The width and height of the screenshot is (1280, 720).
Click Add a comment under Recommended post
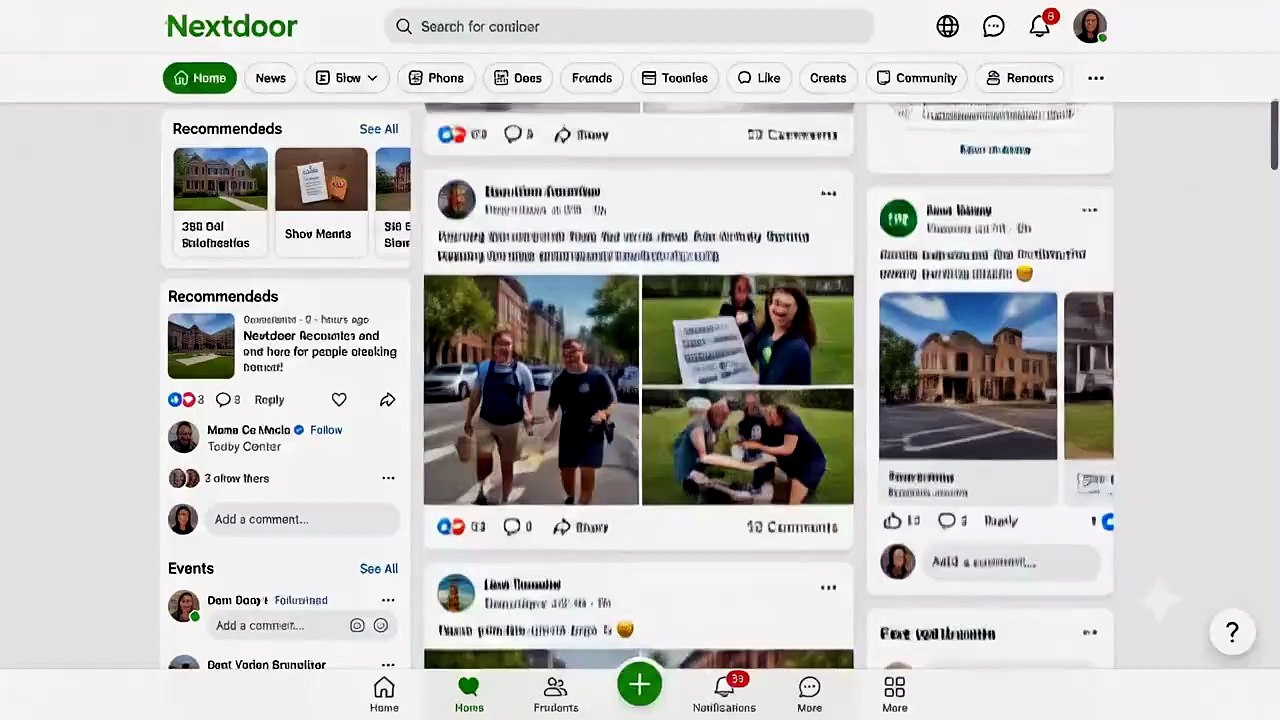[x=303, y=519]
